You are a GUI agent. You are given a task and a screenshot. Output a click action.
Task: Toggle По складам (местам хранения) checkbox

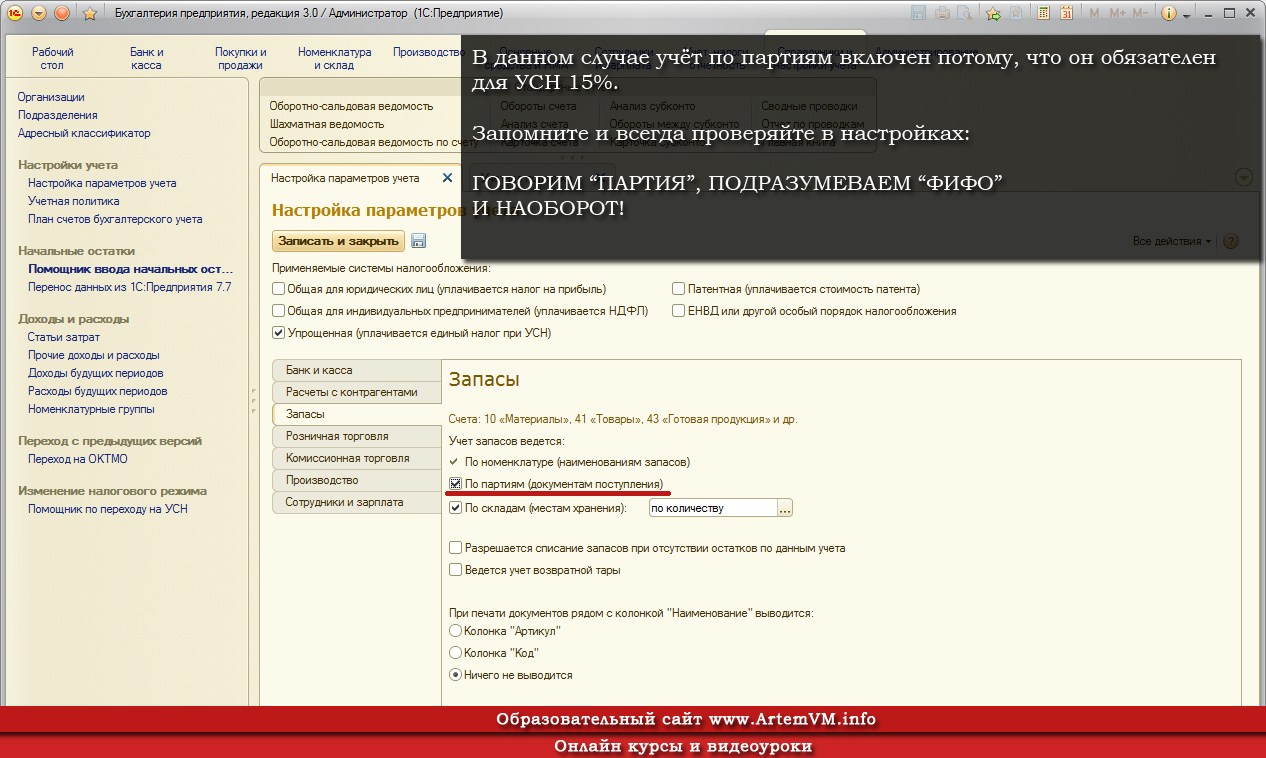click(456, 508)
